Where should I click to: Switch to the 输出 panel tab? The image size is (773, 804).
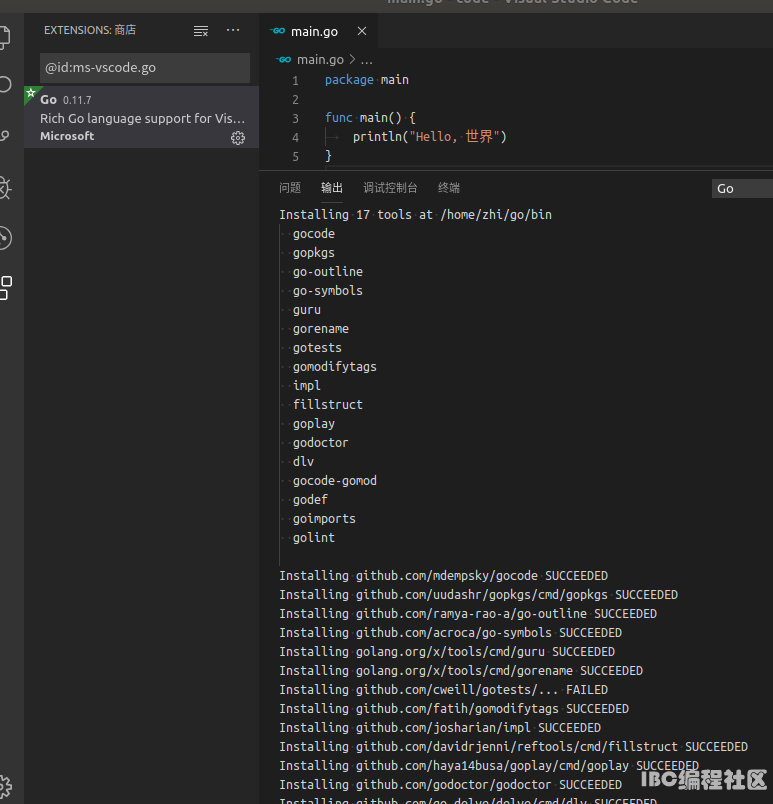332,188
